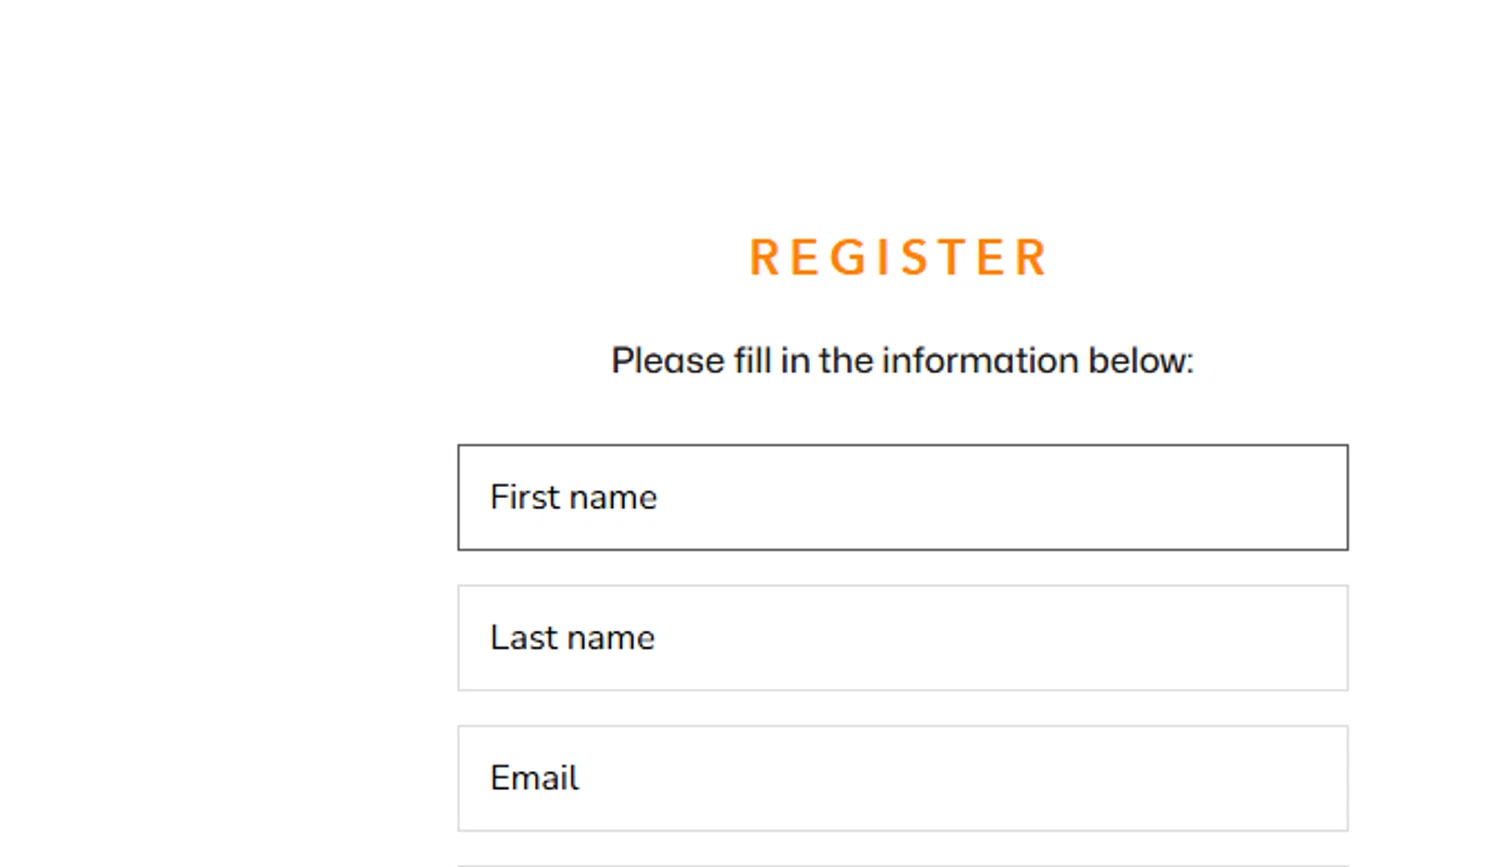Select the "Last name" placeholder label
This screenshot has height=867, width=1500.
point(572,638)
